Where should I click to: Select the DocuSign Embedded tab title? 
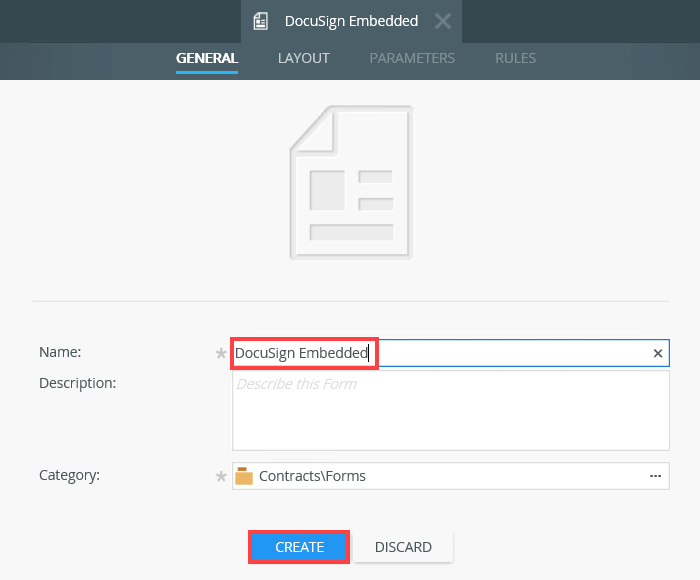351,21
